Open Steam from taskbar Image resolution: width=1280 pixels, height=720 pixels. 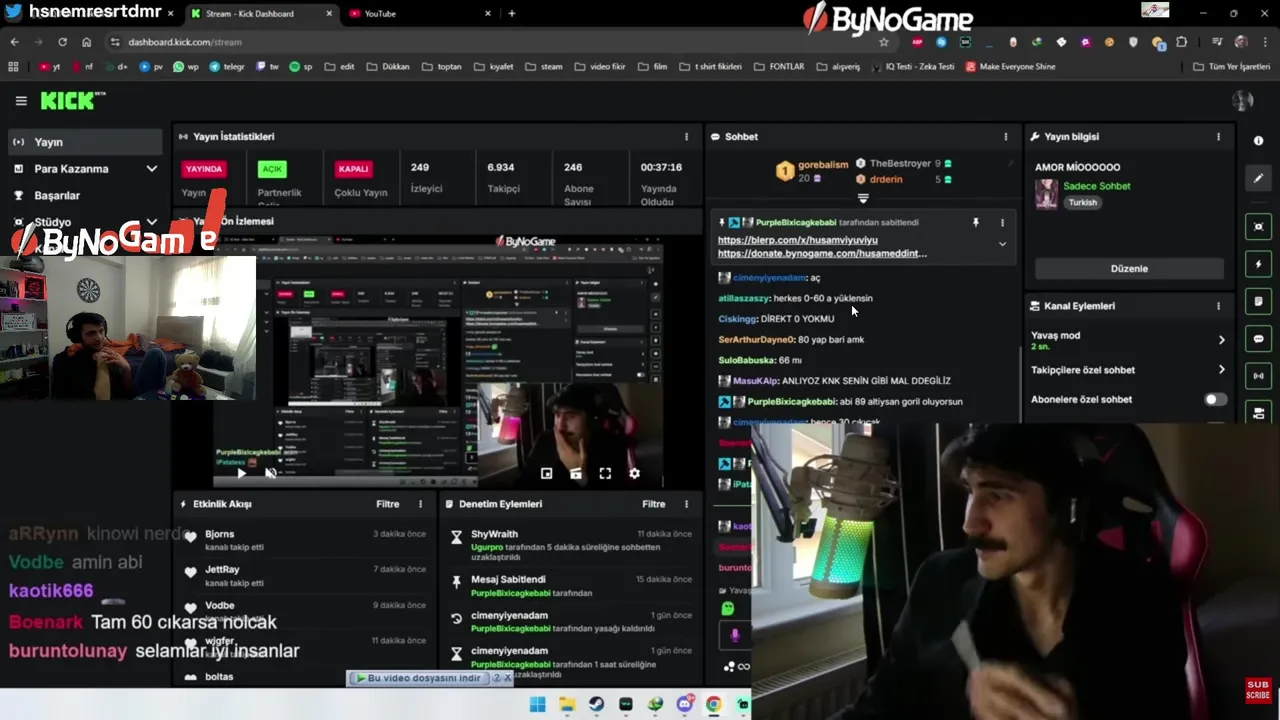pos(596,704)
